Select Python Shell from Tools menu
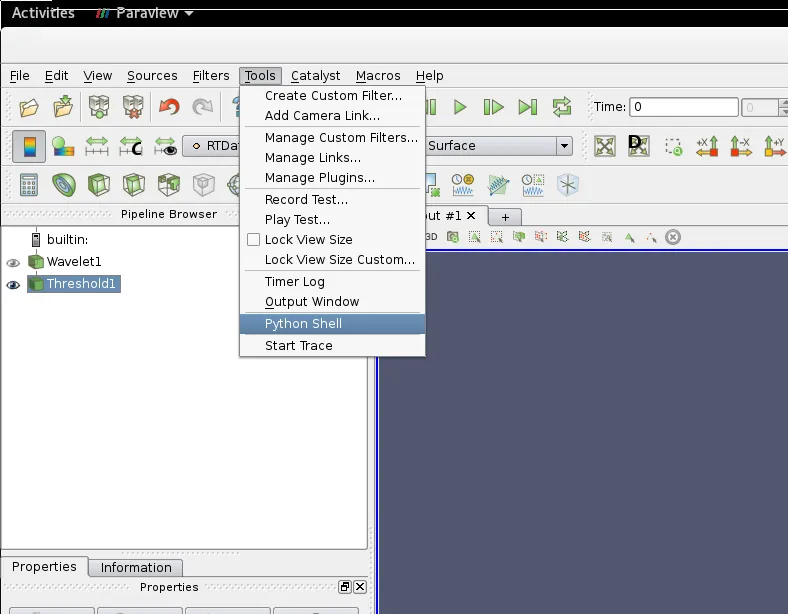The image size is (788, 614). pos(332,324)
